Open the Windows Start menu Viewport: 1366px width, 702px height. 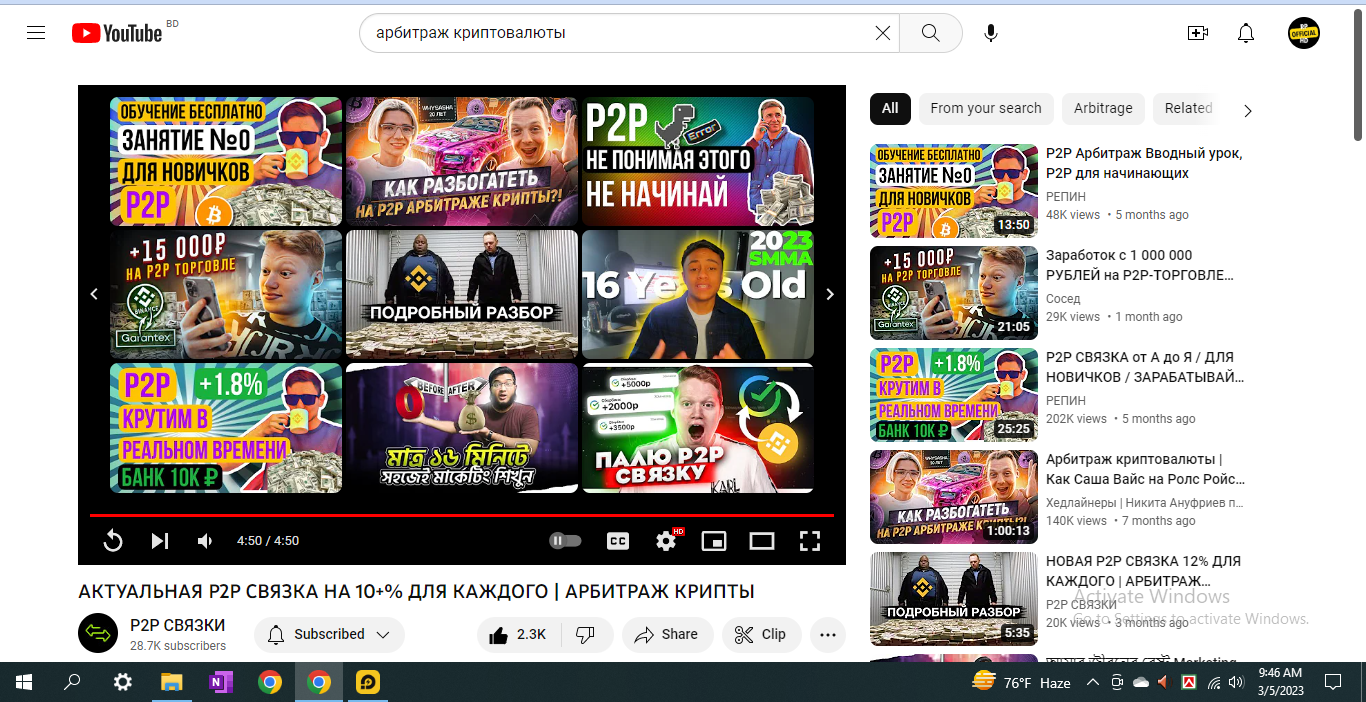[x=23, y=682]
